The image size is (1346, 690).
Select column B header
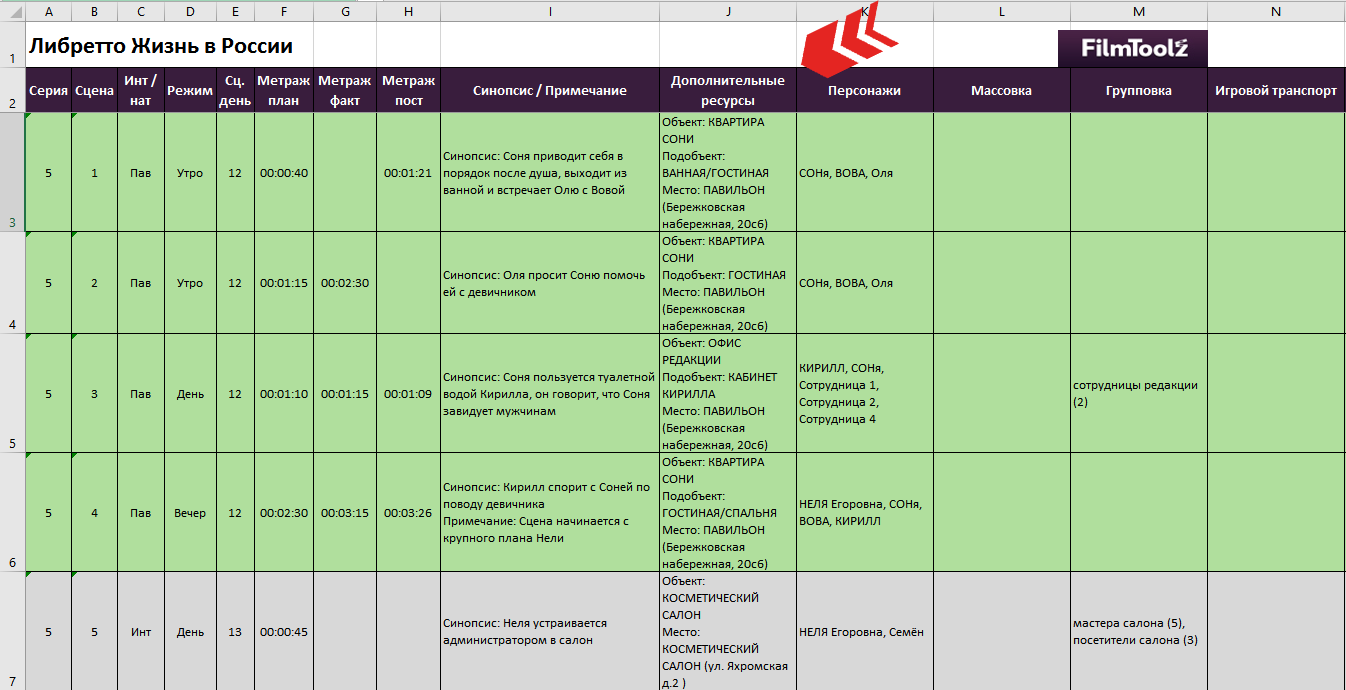(x=94, y=11)
